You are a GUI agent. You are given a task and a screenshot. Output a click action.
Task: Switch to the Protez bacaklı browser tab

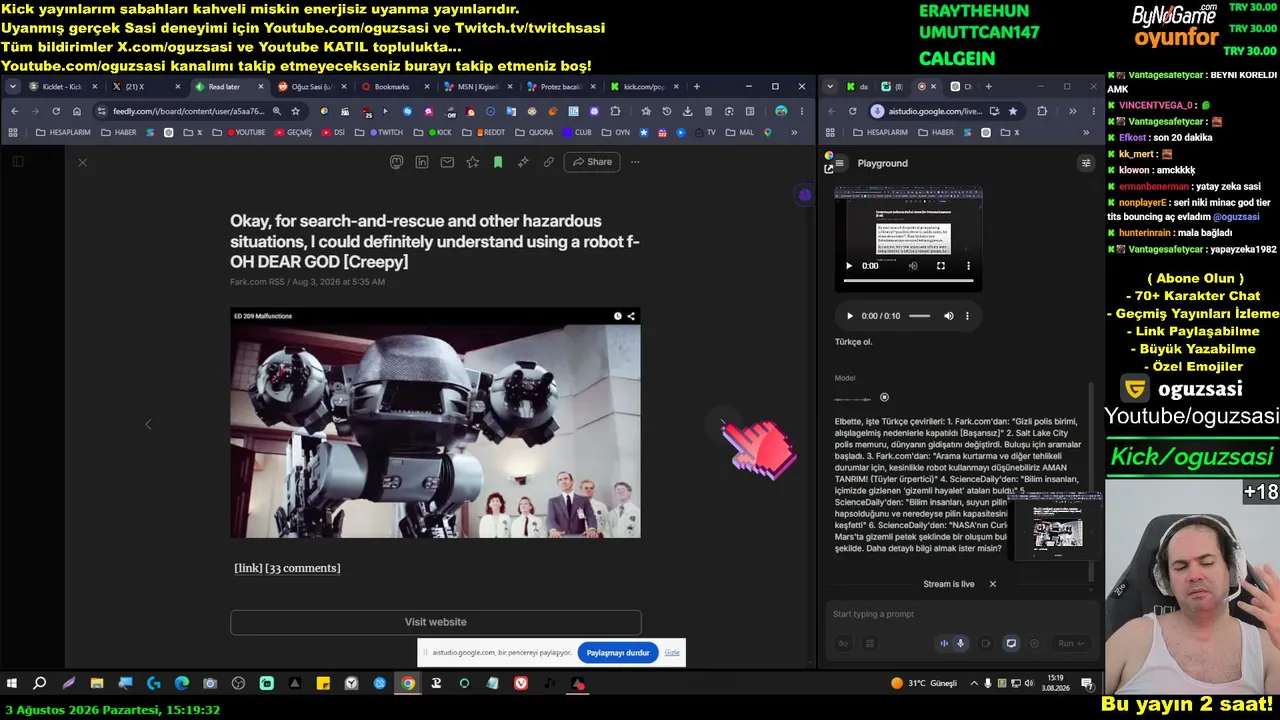click(x=561, y=87)
